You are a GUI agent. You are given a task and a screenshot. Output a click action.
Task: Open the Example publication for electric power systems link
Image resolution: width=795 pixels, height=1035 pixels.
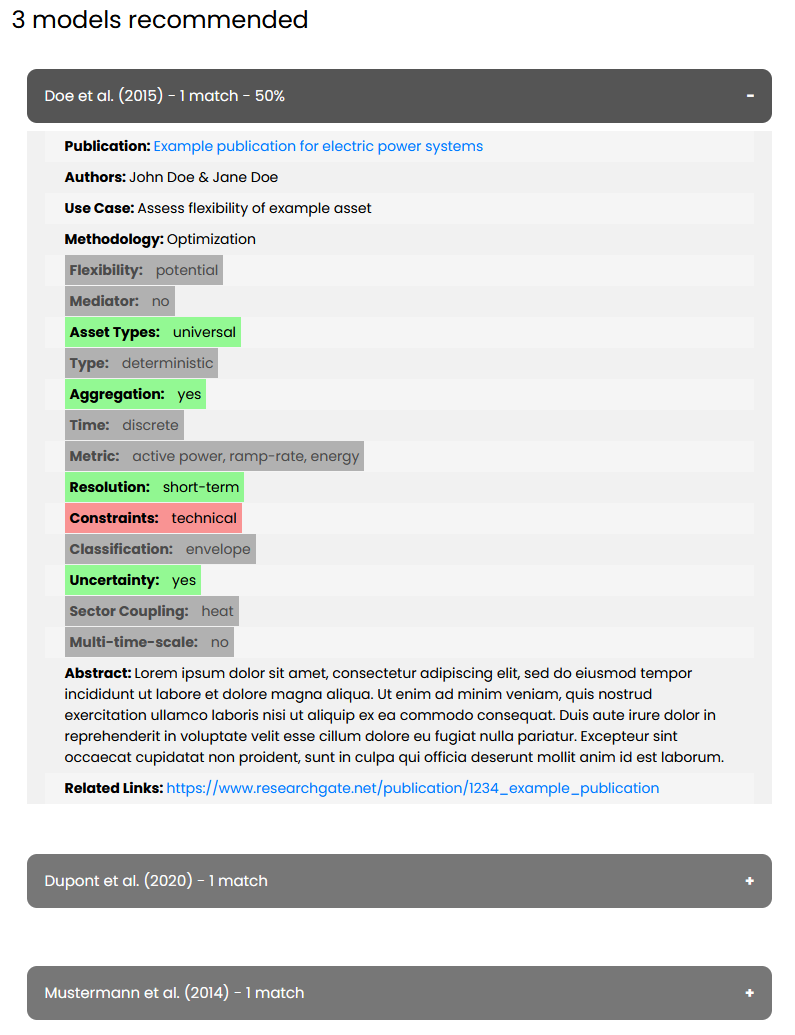click(x=318, y=146)
